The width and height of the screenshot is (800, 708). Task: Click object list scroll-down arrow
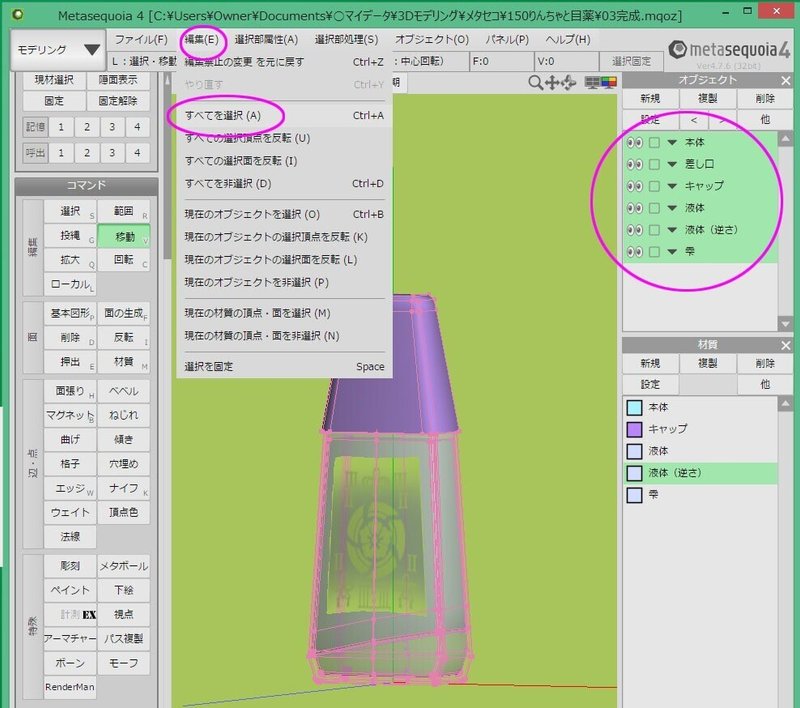785,323
